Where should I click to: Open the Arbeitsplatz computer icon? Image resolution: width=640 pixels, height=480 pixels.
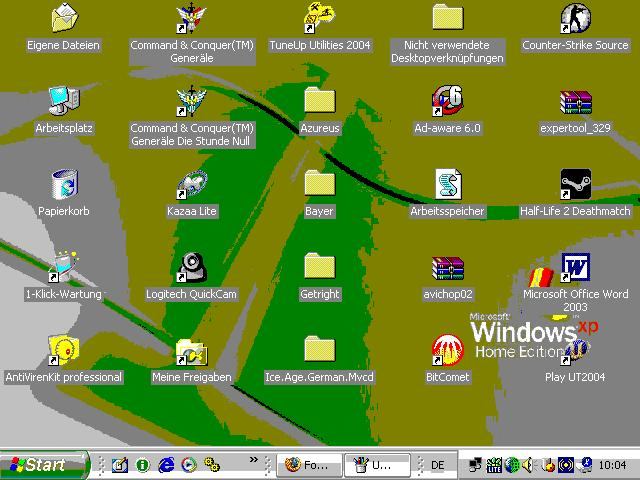64,101
